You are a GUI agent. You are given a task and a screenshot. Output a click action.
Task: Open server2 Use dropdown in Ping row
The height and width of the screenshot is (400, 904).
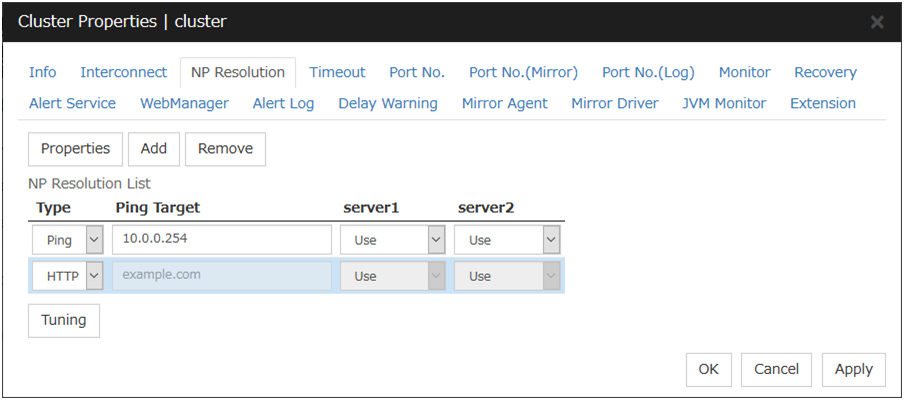click(x=507, y=240)
